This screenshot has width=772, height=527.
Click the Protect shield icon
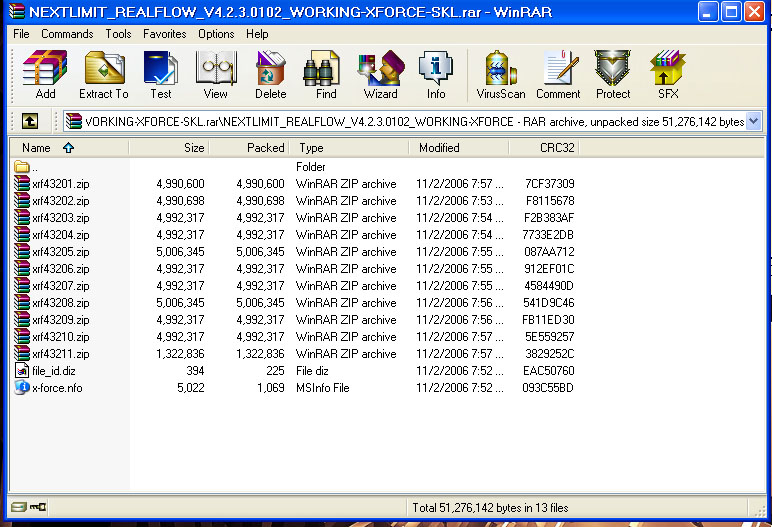point(612,74)
